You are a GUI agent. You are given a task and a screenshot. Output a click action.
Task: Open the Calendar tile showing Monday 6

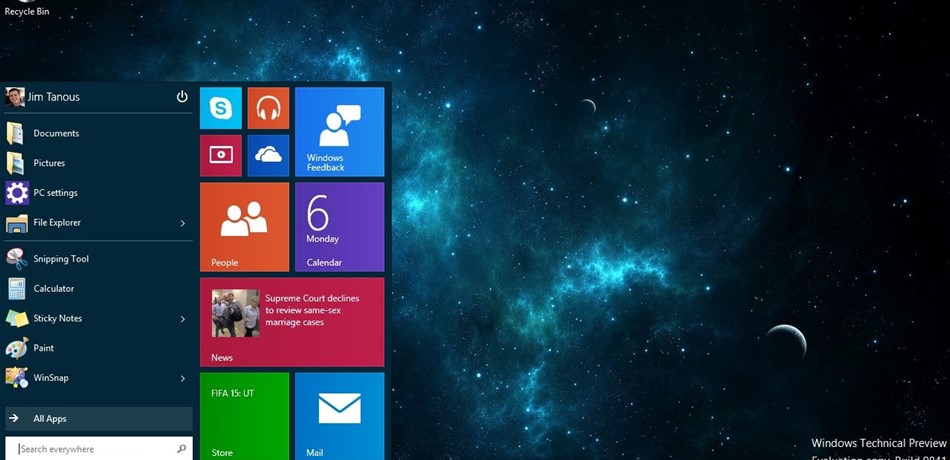pyautogui.click(x=339, y=227)
